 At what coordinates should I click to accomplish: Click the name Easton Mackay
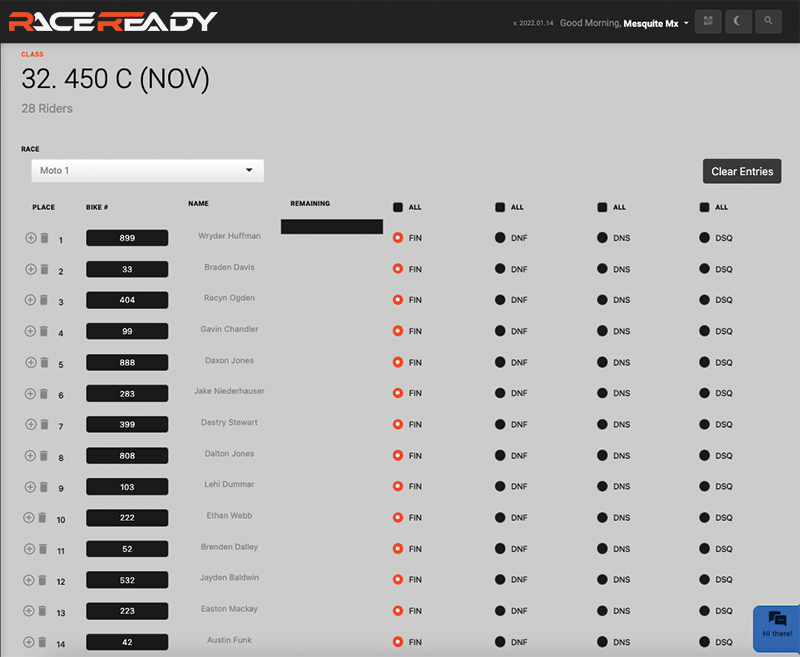pyautogui.click(x=229, y=609)
